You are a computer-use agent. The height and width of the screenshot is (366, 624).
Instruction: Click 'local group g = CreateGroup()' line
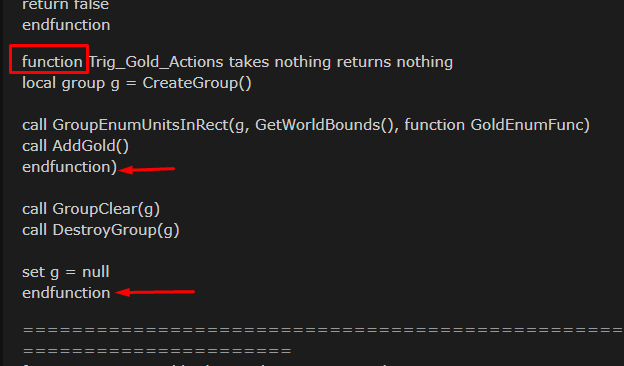coord(137,84)
